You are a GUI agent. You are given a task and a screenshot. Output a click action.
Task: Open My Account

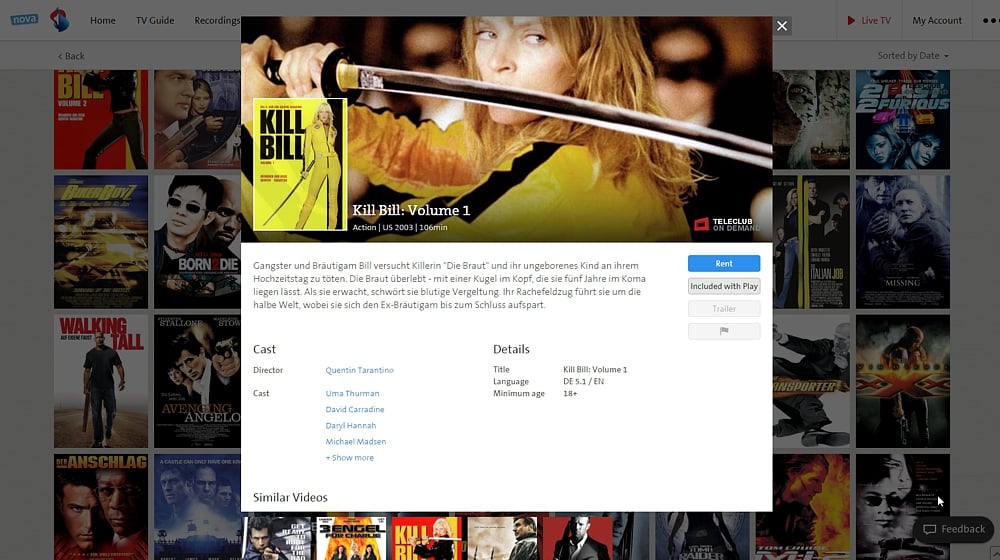(x=937, y=20)
